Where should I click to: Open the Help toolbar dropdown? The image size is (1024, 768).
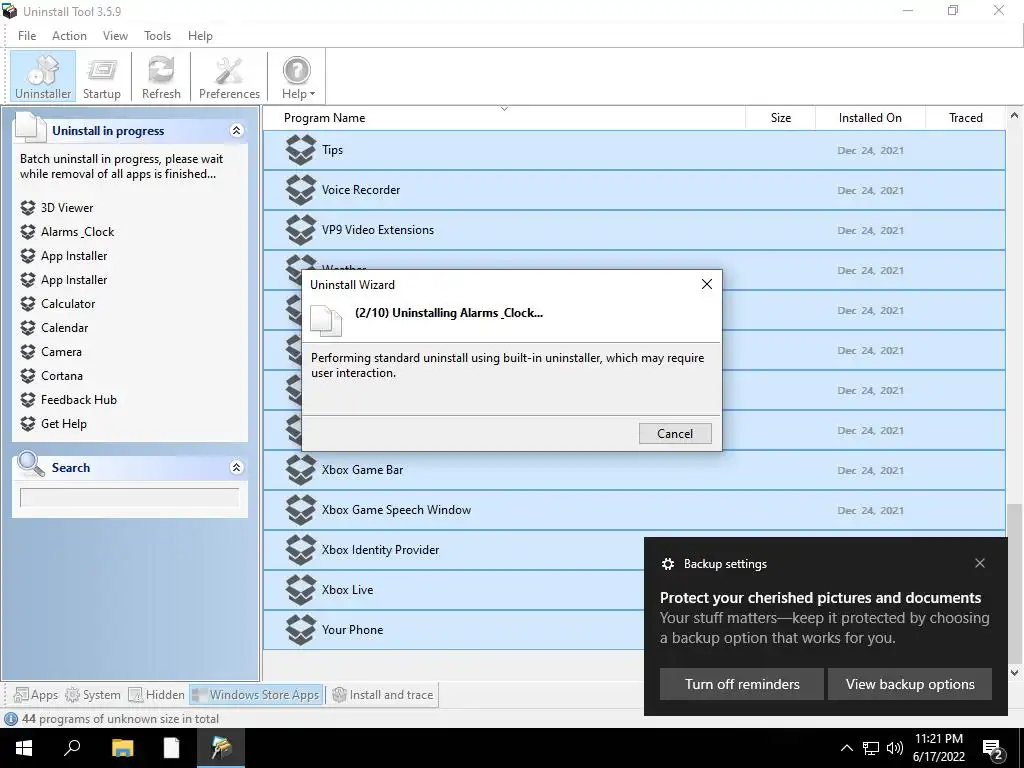(298, 77)
